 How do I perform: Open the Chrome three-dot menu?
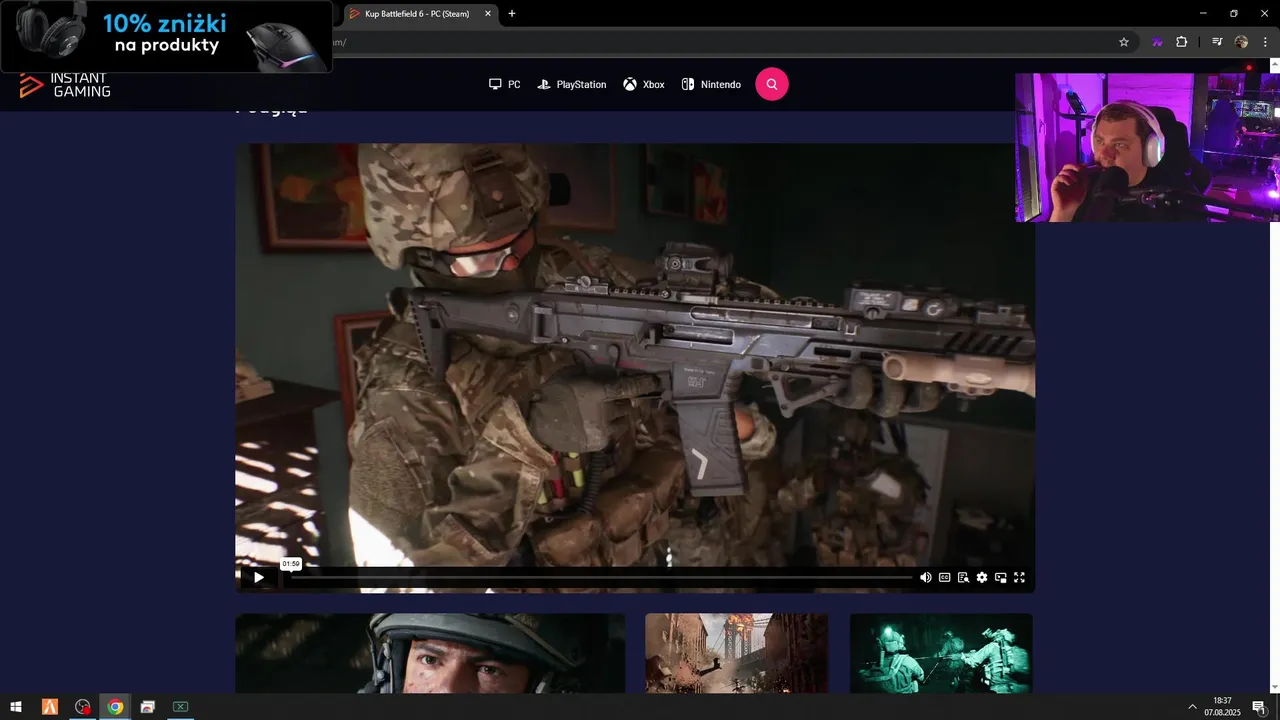(x=1265, y=42)
